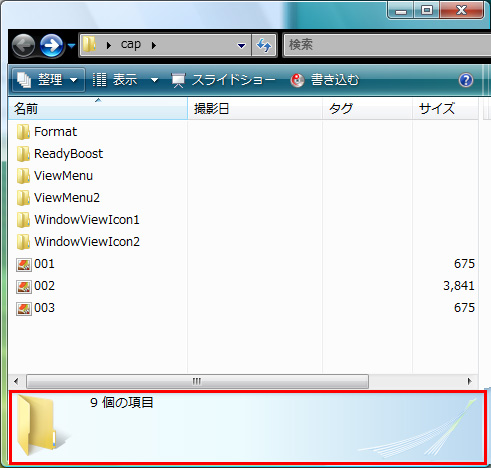Image resolution: width=491 pixels, height=468 pixels.
Task: Close the explorer window
Action: [462, 11]
